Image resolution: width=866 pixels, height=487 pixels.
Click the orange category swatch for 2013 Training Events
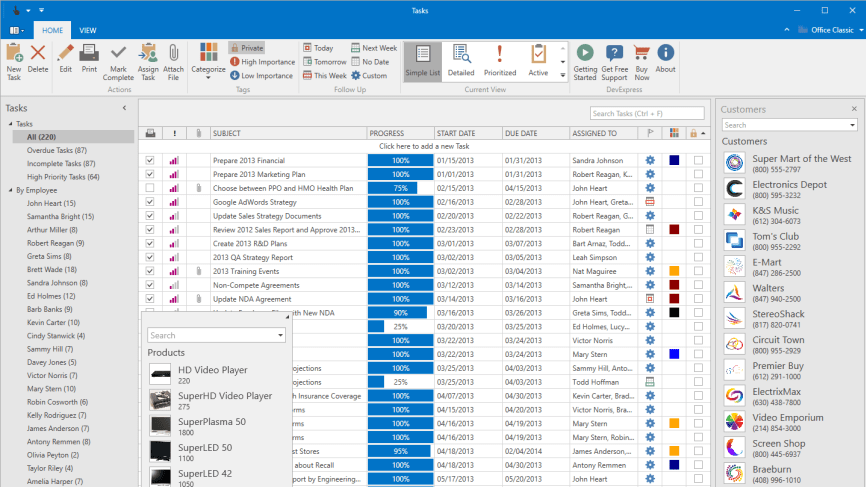pyautogui.click(x=674, y=271)
